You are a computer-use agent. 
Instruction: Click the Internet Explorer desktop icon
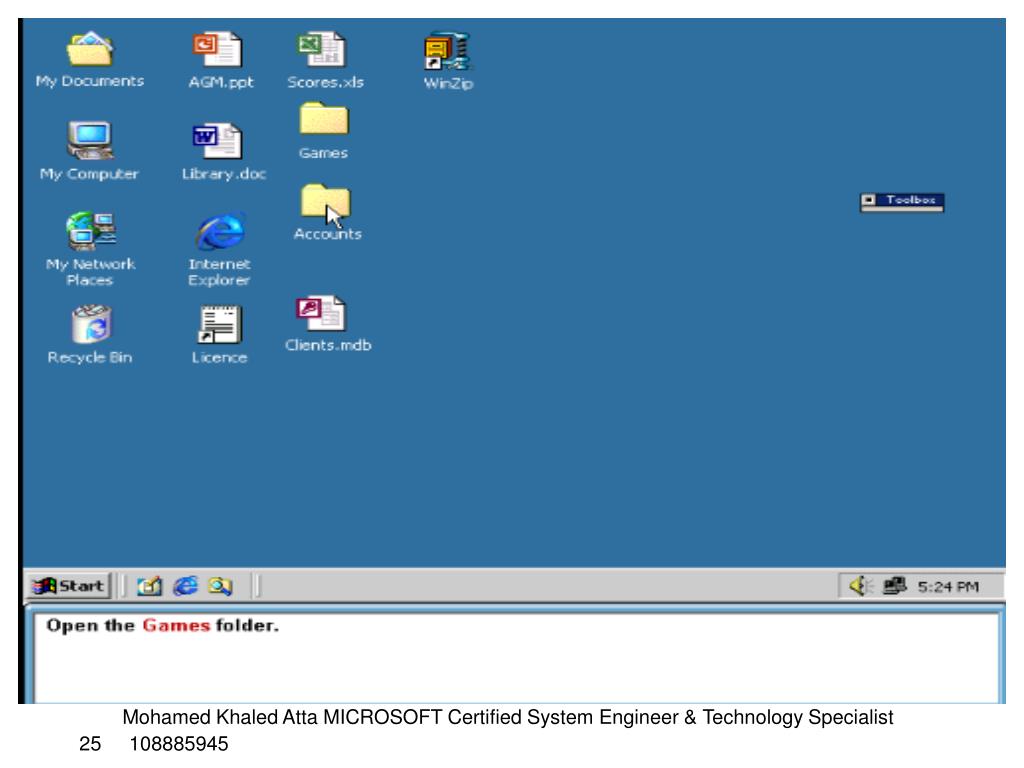(219, 249)
